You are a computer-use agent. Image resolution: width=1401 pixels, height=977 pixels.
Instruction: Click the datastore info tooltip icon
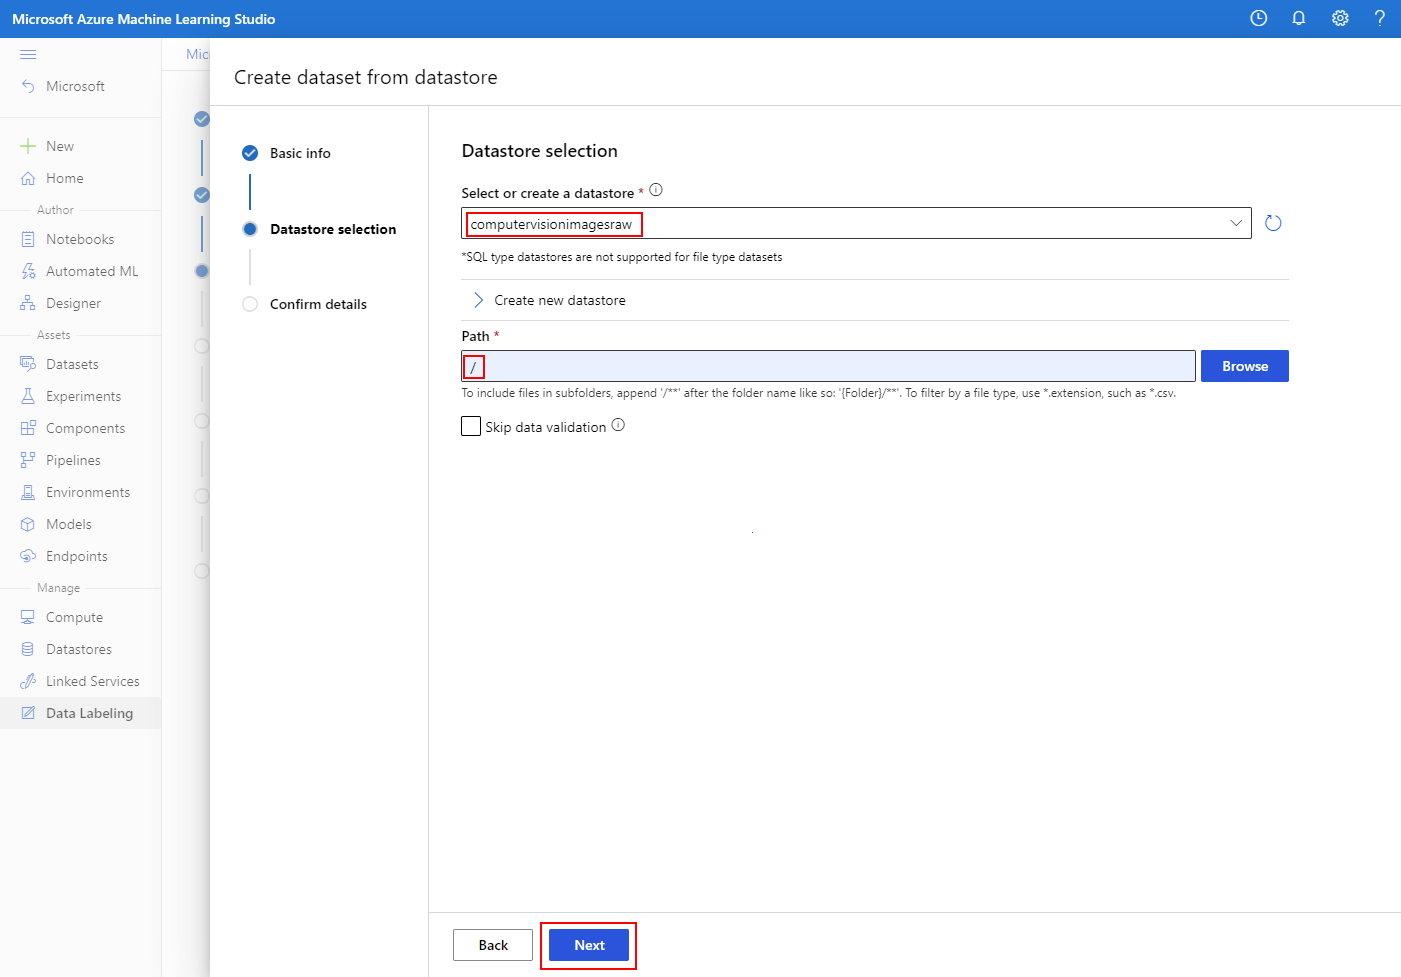[x=656, y=190]
